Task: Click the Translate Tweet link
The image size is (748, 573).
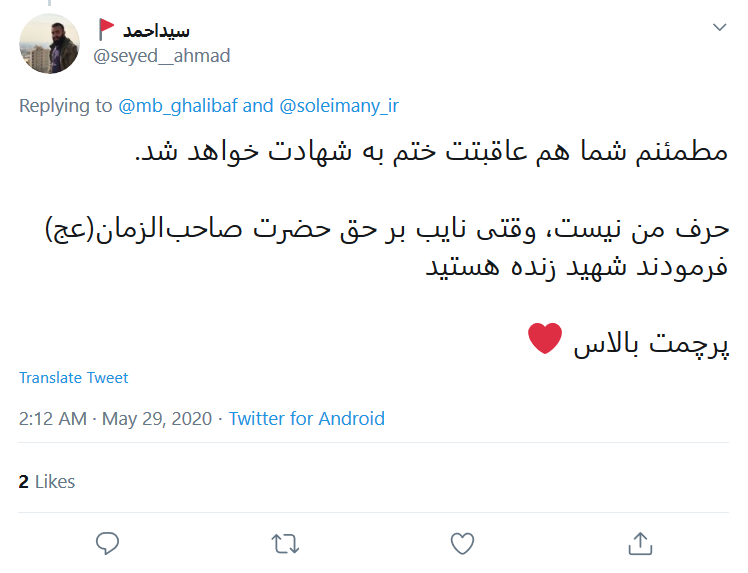Action: 74,378
